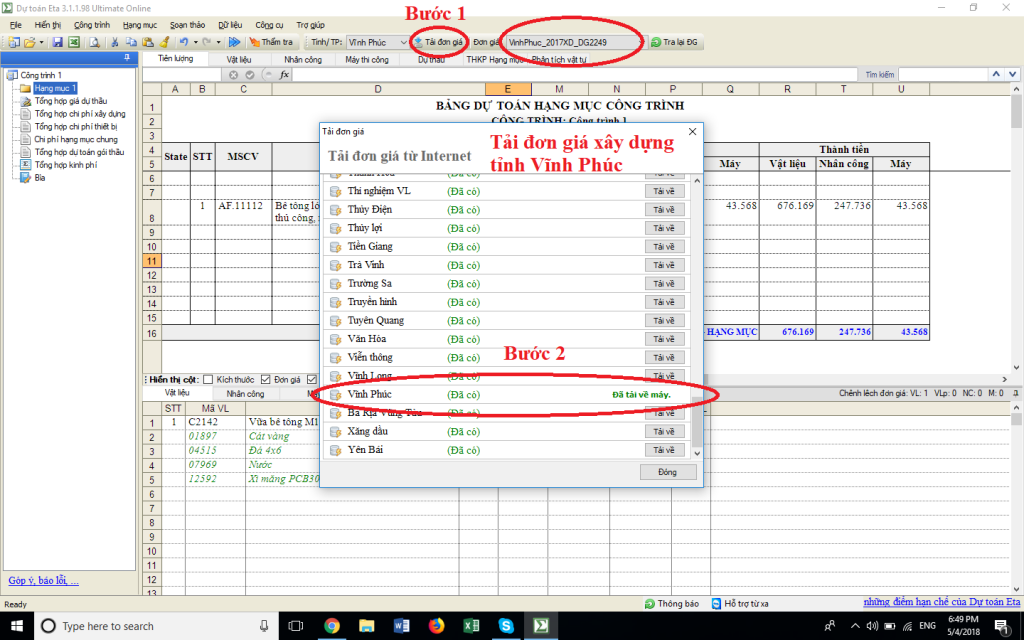Click the Undo arrow icon

[x=183, y=43]
